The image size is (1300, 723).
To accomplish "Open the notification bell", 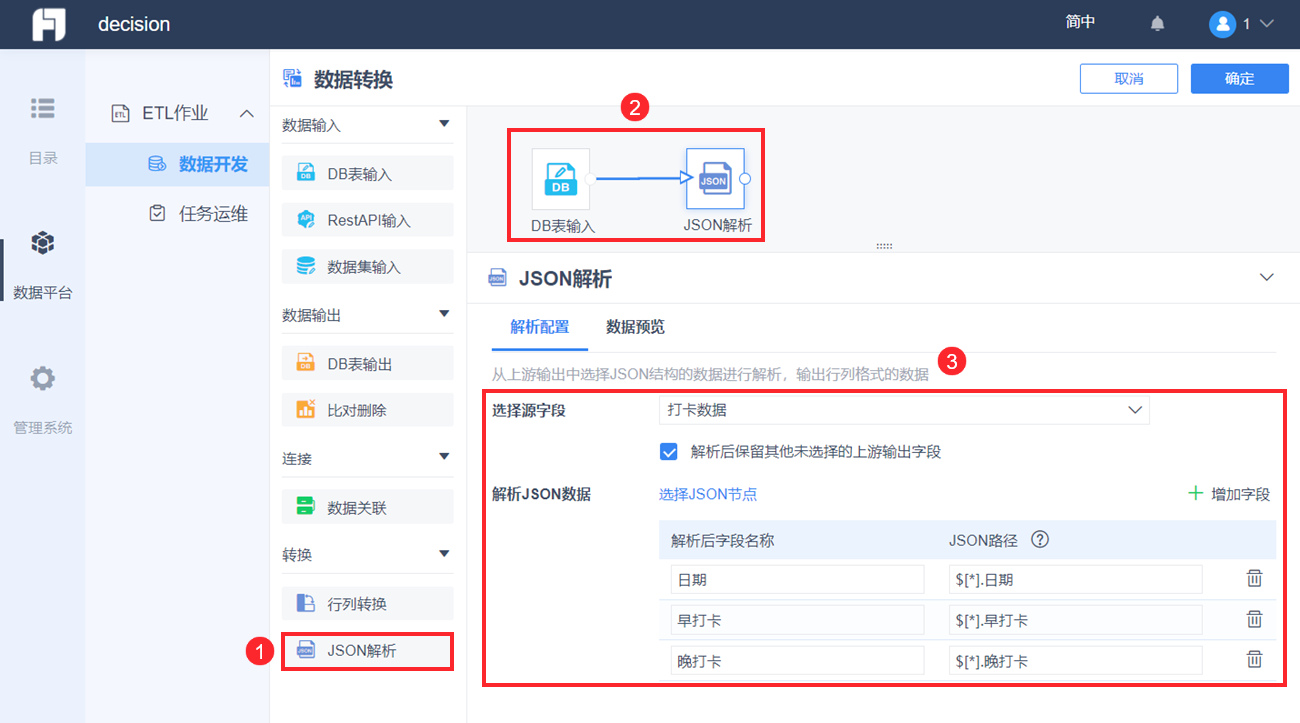I will [x=1158, y=24].
